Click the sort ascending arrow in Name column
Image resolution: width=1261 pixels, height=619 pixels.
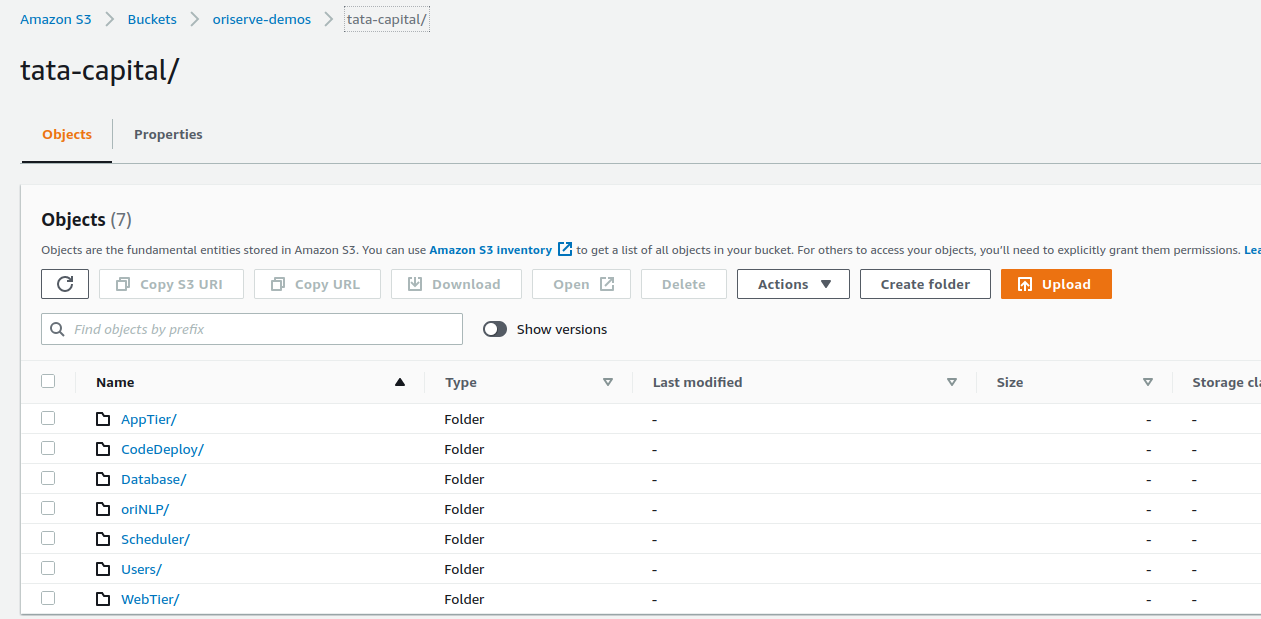tap(400, 382)
